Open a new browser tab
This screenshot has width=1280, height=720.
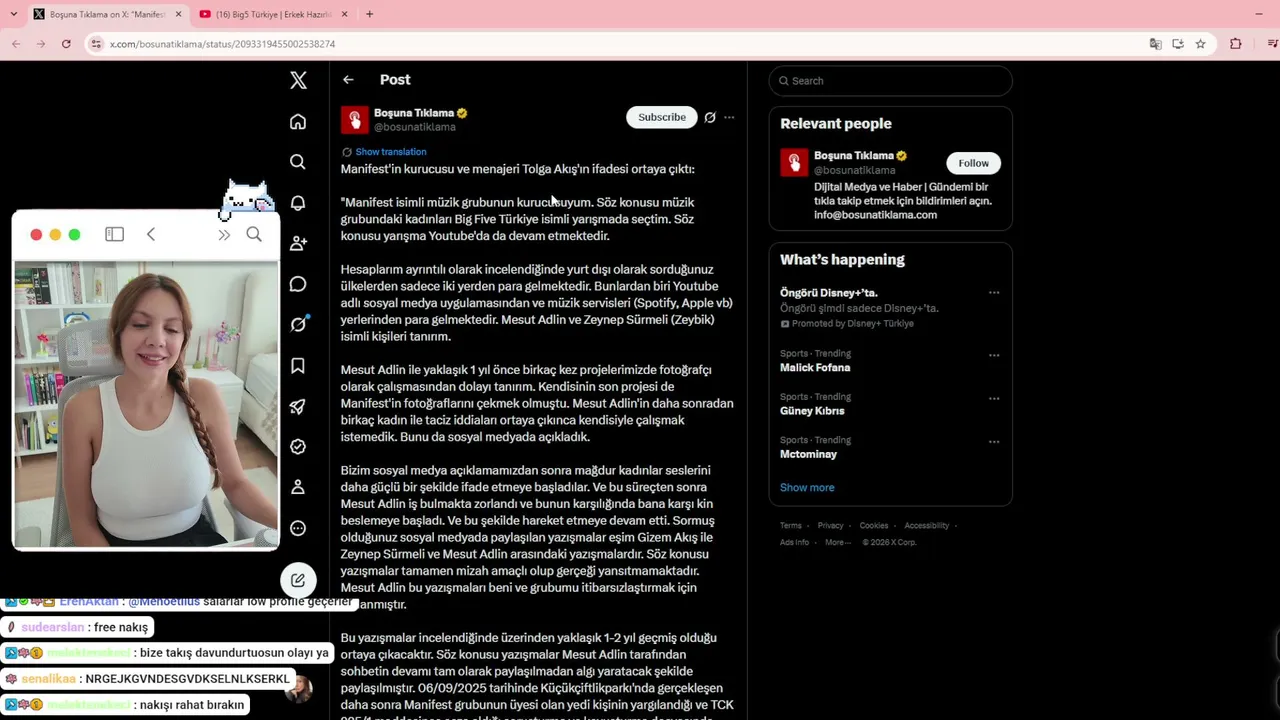click(x=369, y=14)
